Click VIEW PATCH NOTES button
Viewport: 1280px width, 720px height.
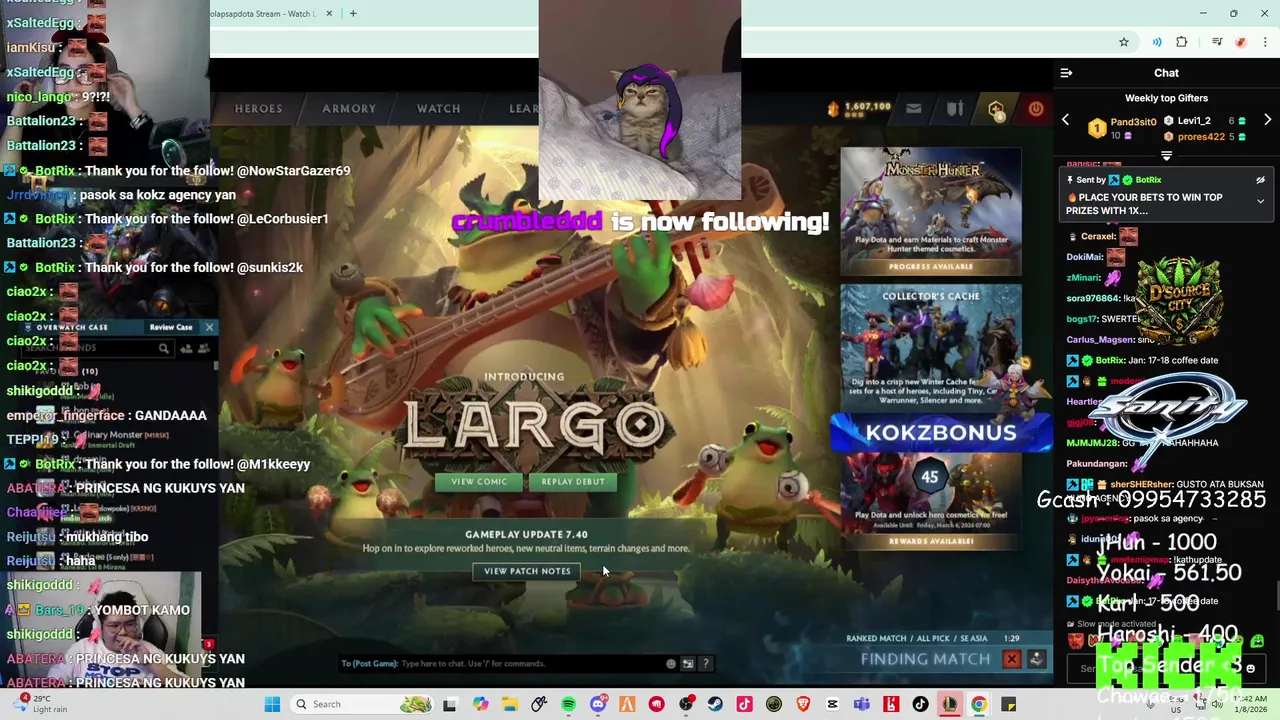tap(527, 571)
